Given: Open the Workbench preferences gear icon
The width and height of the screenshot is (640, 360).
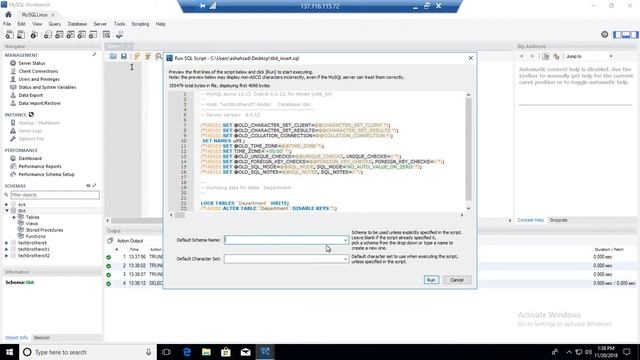Looking at the screenshot, I should pos(604,35).
